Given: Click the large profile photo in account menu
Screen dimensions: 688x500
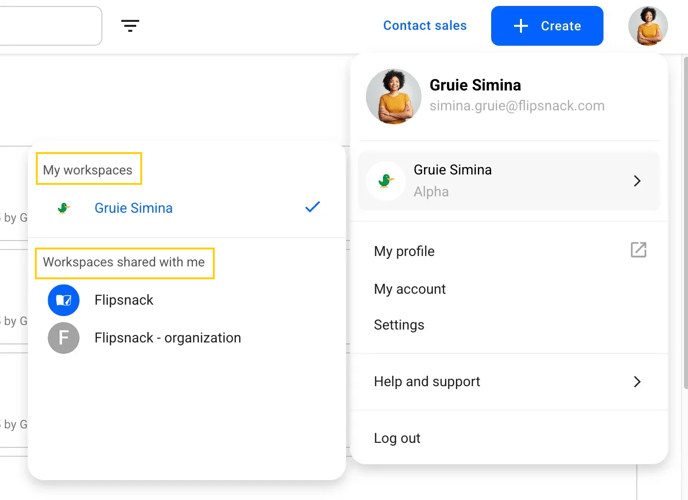Looking at the screenshot, I should coord(394,96).
